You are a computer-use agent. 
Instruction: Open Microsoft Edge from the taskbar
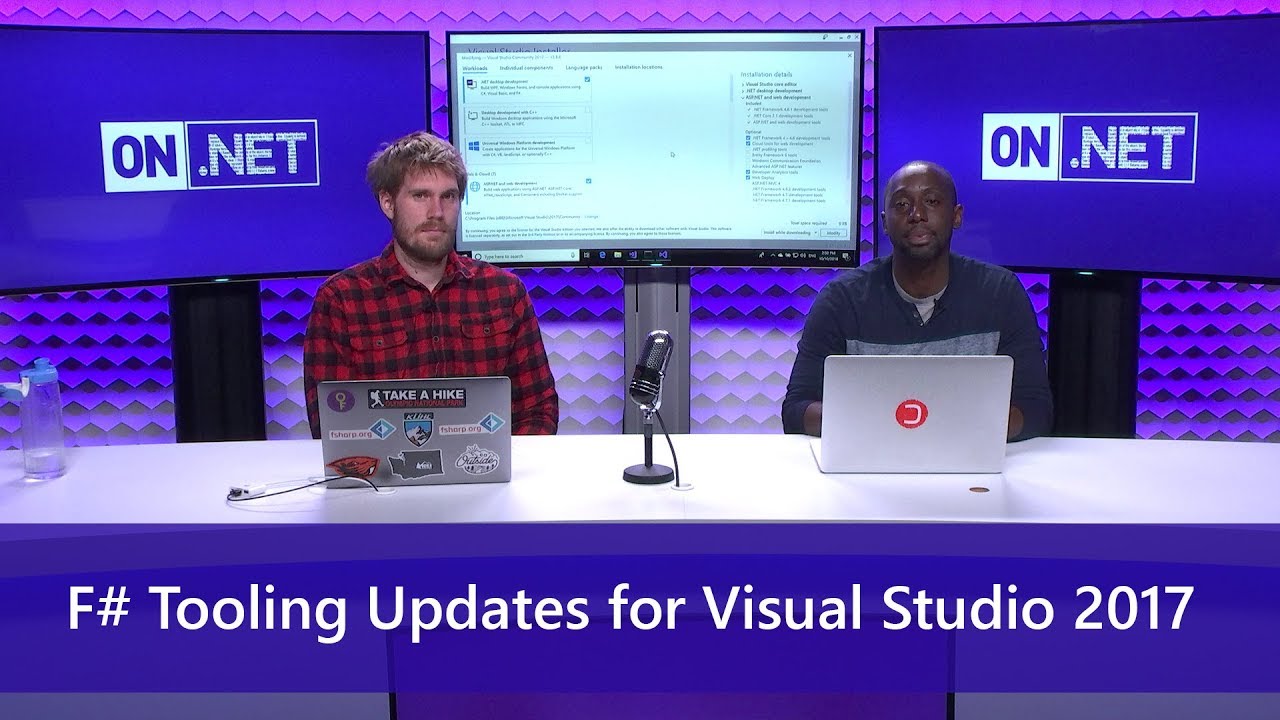pos(603,255)
